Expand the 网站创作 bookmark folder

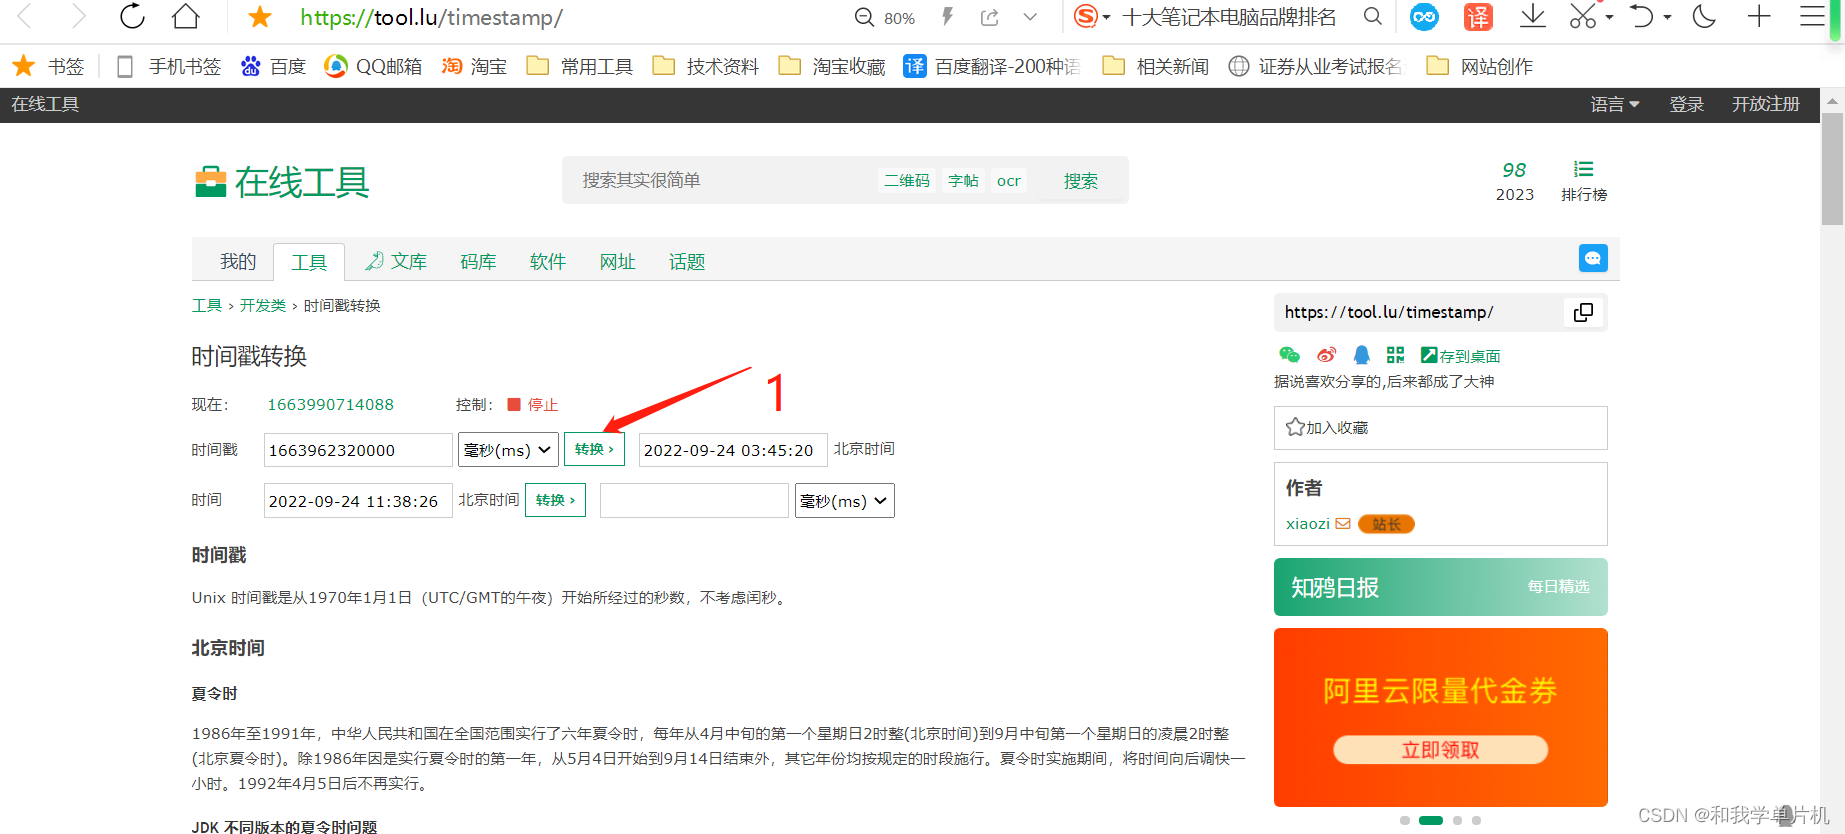point(1480,66)
